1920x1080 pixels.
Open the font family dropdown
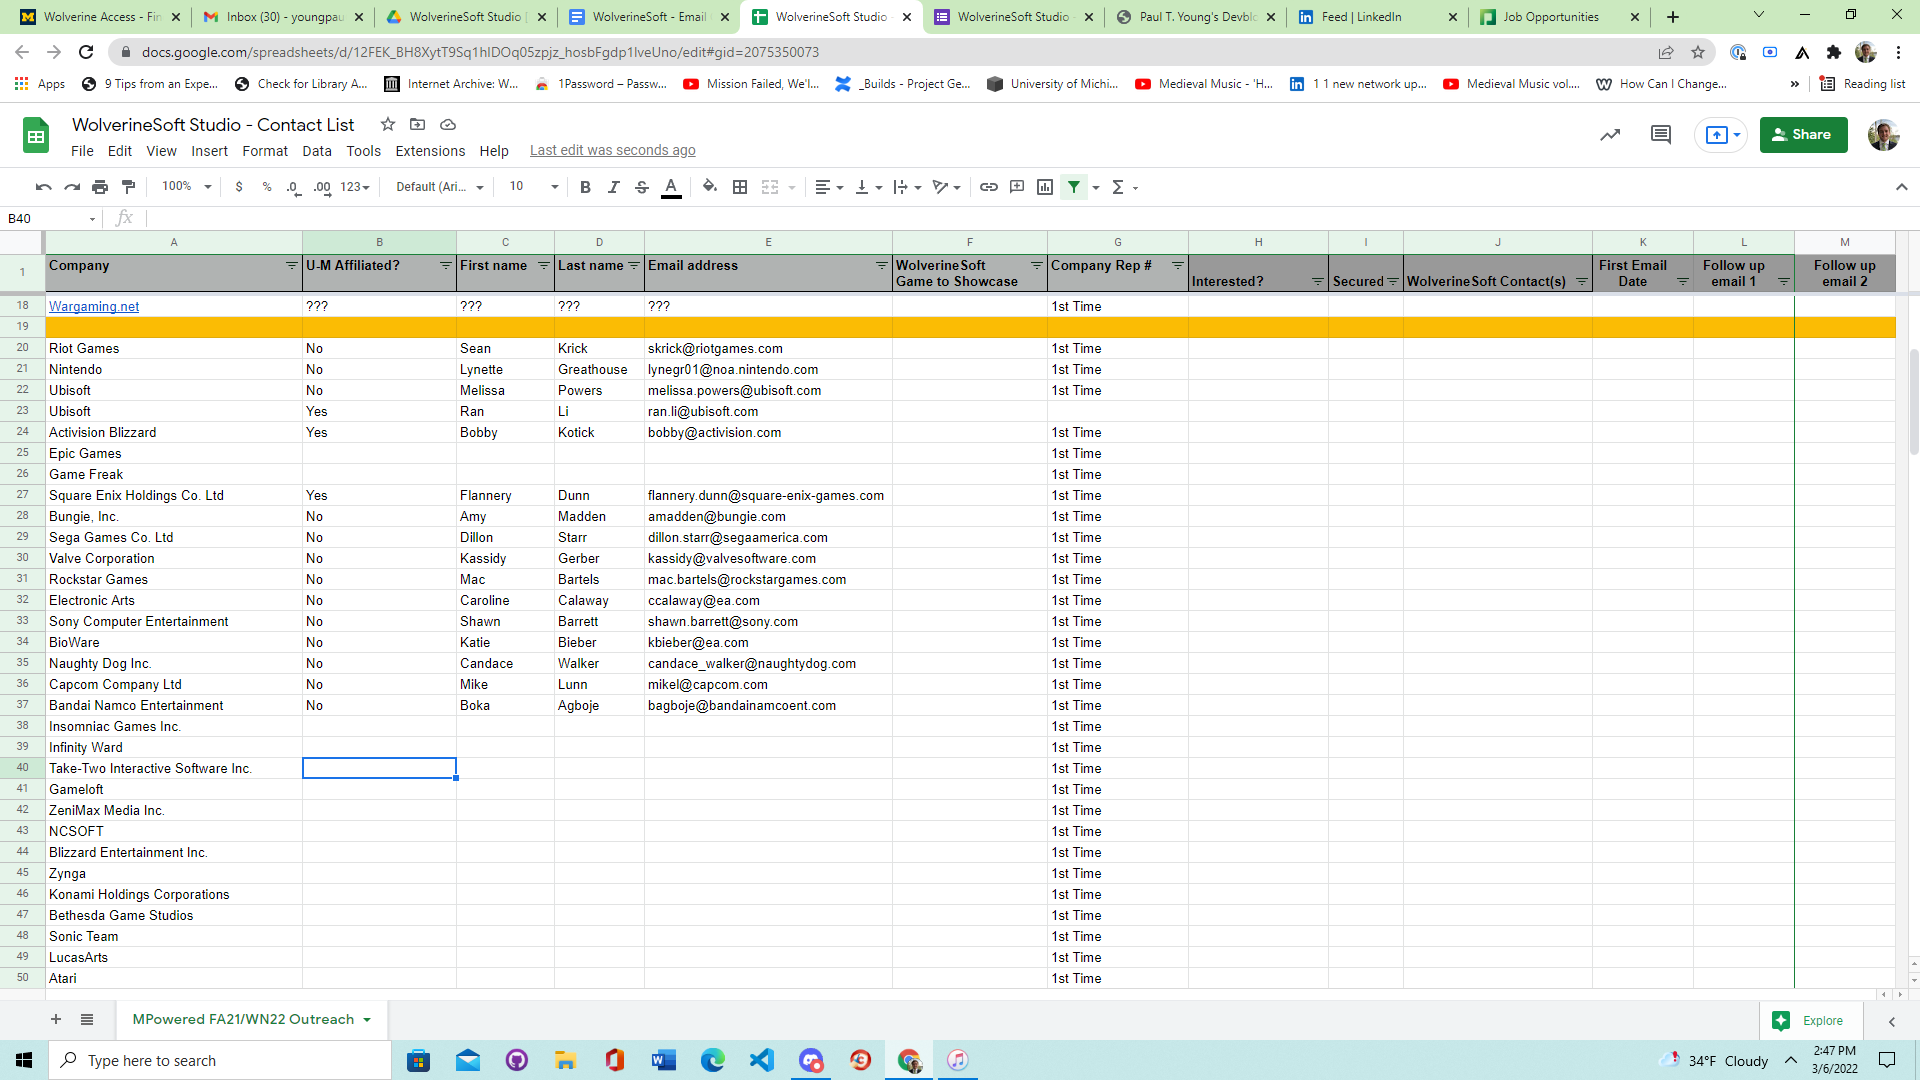[x=440, y=187]
